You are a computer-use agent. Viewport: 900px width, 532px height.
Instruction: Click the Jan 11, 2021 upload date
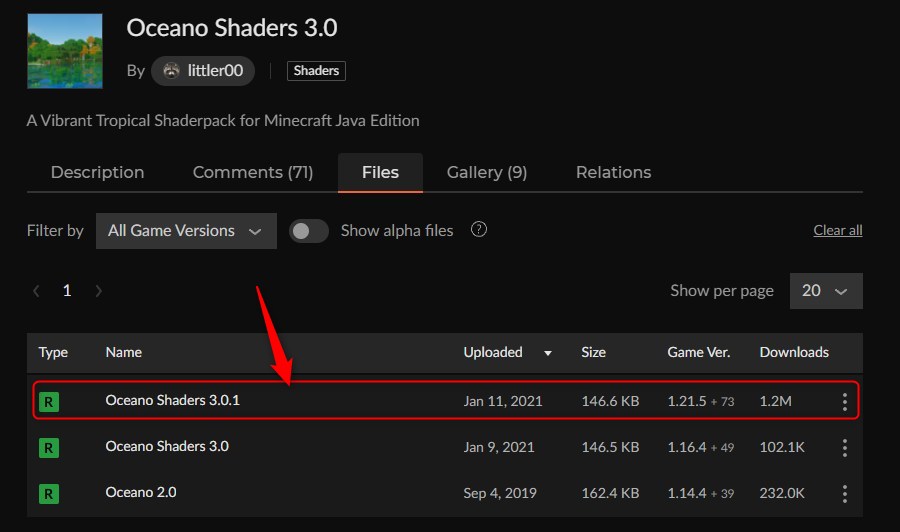pos(503,401)
